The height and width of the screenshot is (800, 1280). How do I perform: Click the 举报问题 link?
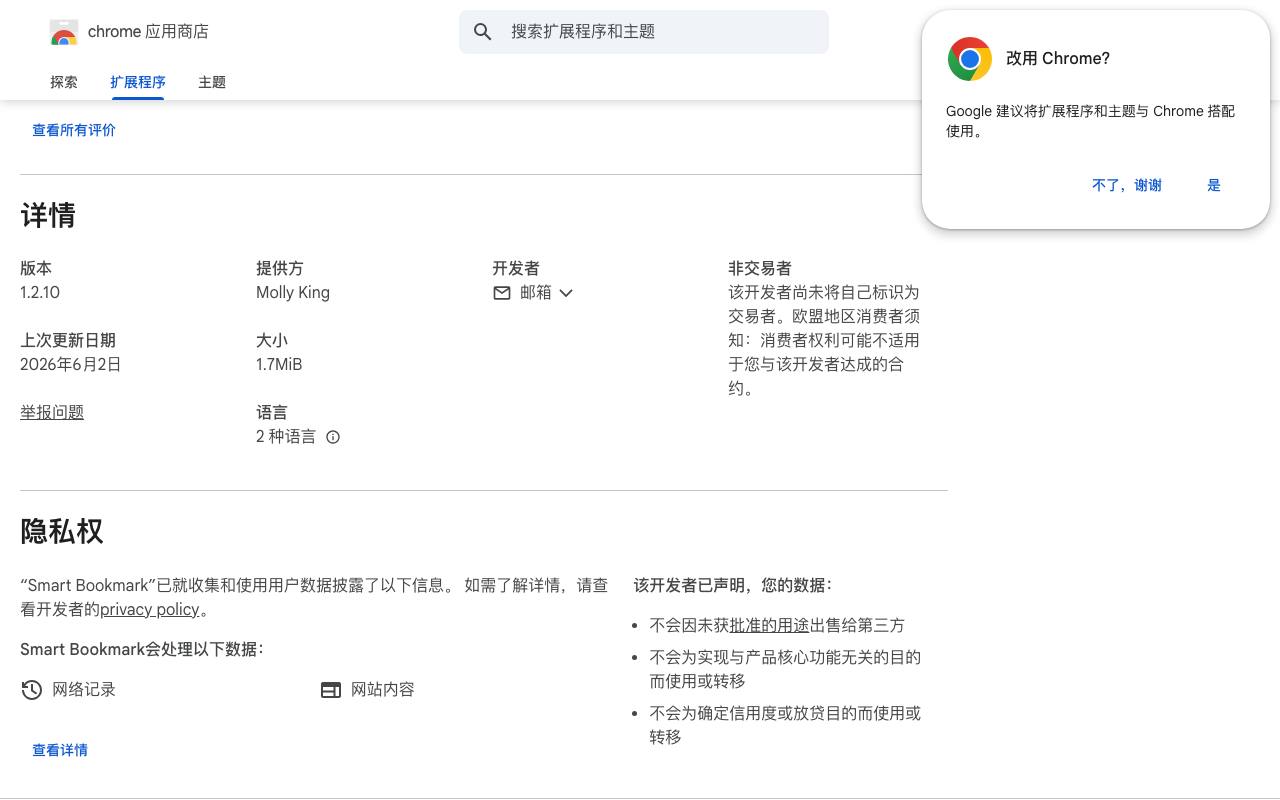coord(52,413)
